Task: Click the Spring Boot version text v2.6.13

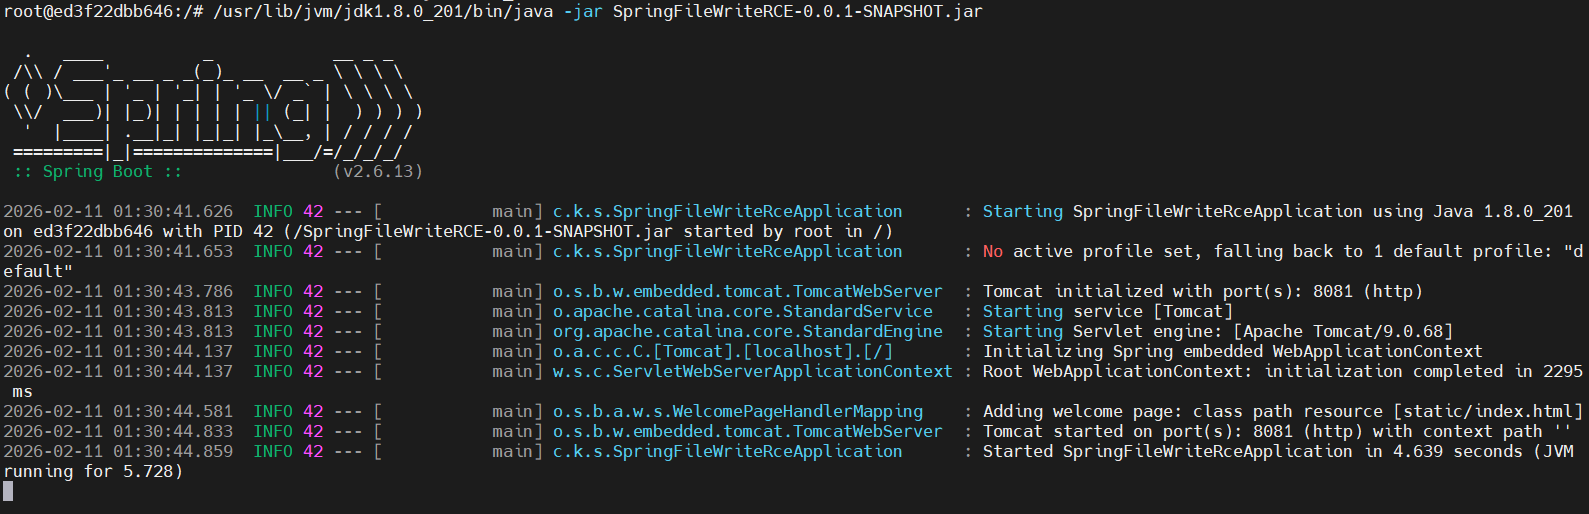Action: [378, 172]
